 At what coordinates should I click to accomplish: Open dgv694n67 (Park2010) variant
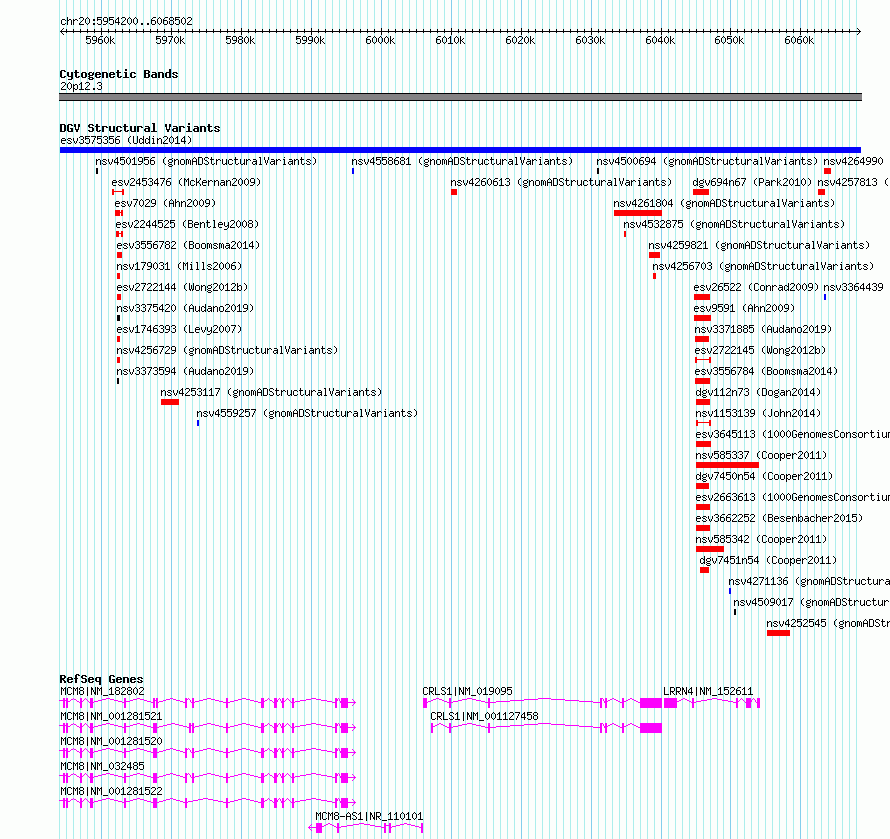point(752,182)
